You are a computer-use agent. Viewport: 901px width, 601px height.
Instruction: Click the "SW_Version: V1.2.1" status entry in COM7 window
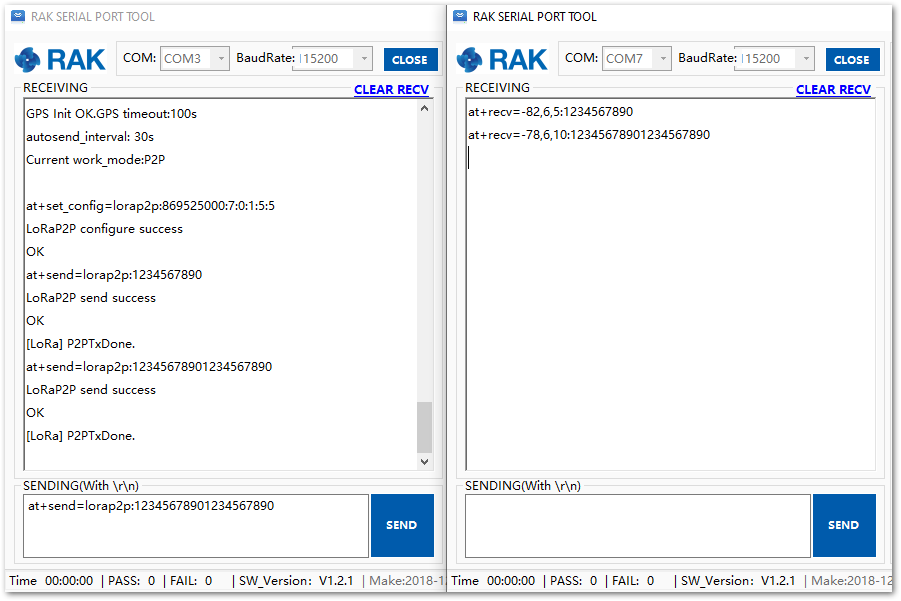point(738,581)
